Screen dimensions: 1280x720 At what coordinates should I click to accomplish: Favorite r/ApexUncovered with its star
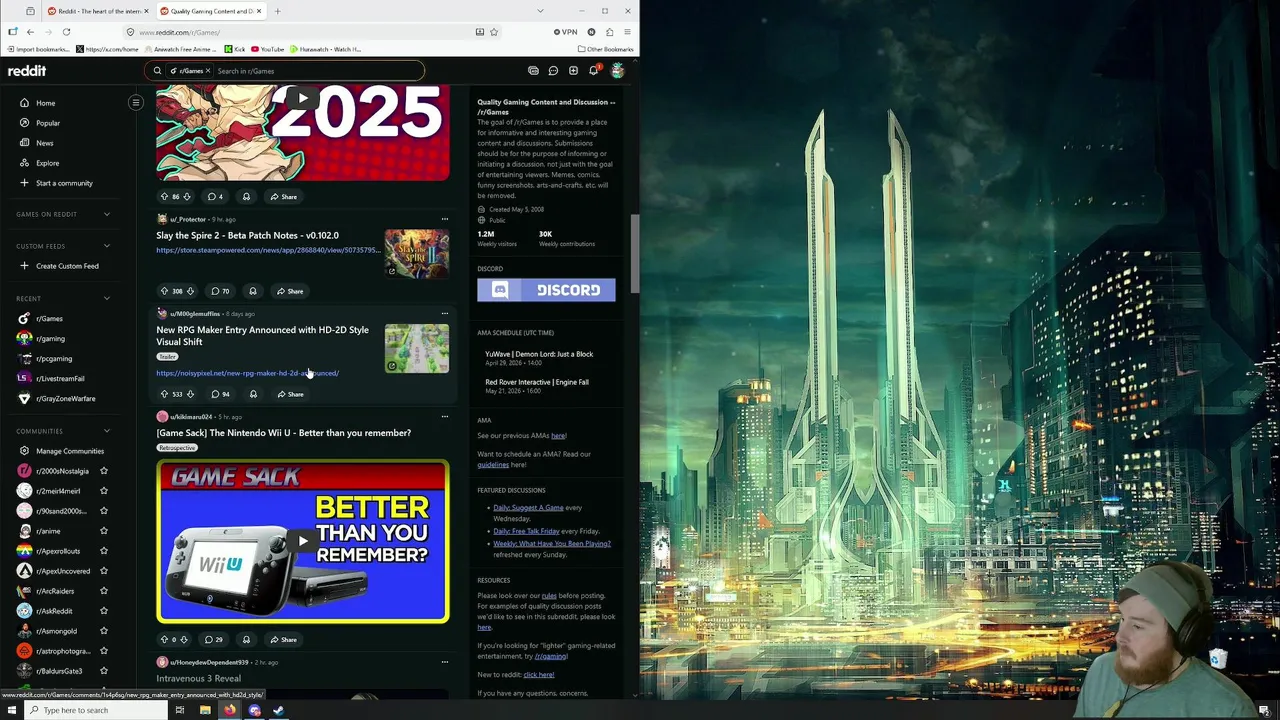(x=103, y=571)
